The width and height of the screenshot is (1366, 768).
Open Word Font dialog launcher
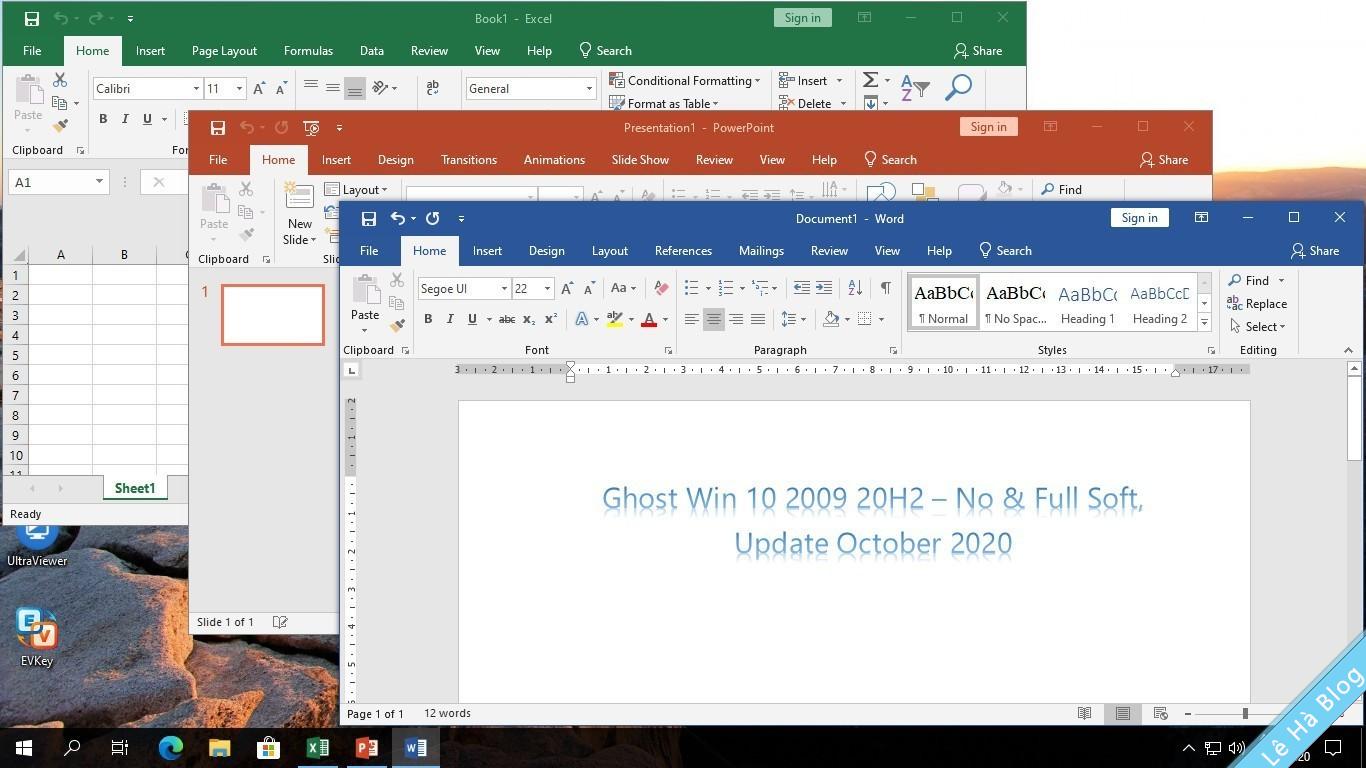click(668, 351)
